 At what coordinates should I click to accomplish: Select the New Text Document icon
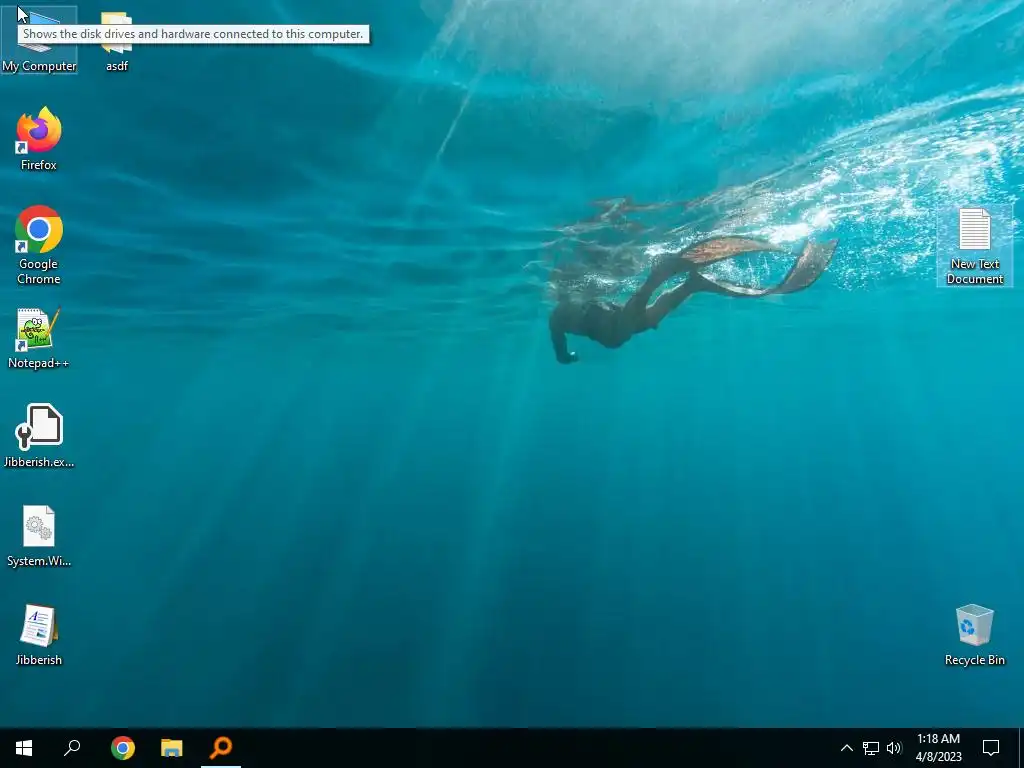tap(974, 246)
